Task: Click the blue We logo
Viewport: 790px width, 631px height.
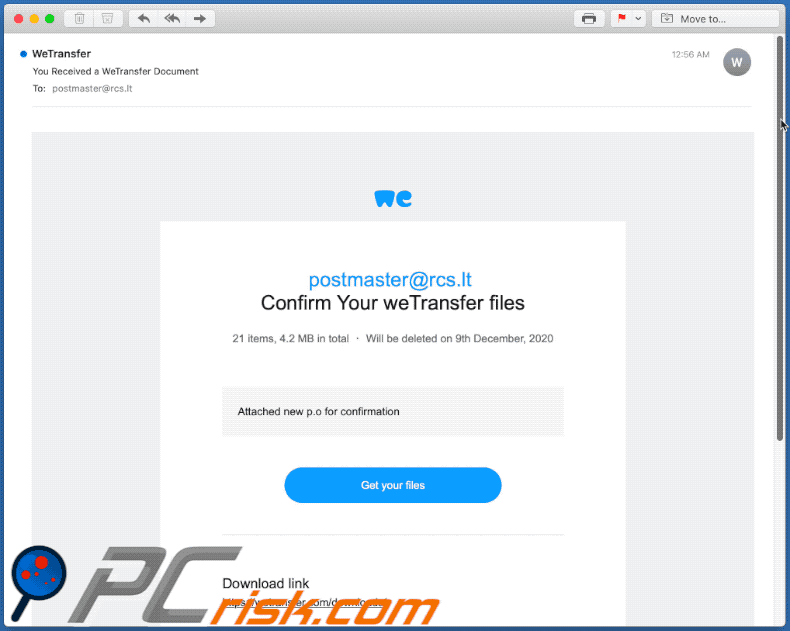Action: (x=393, y=199)
